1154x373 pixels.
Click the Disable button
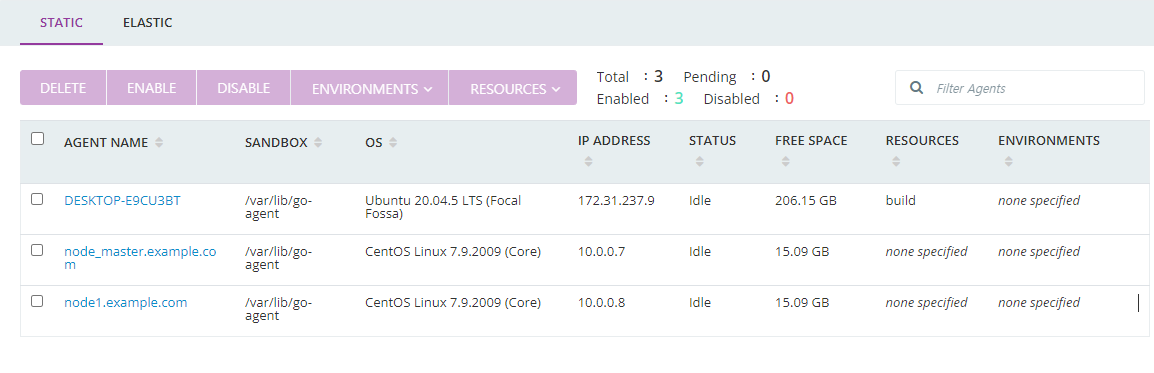(x=244, y=88)
